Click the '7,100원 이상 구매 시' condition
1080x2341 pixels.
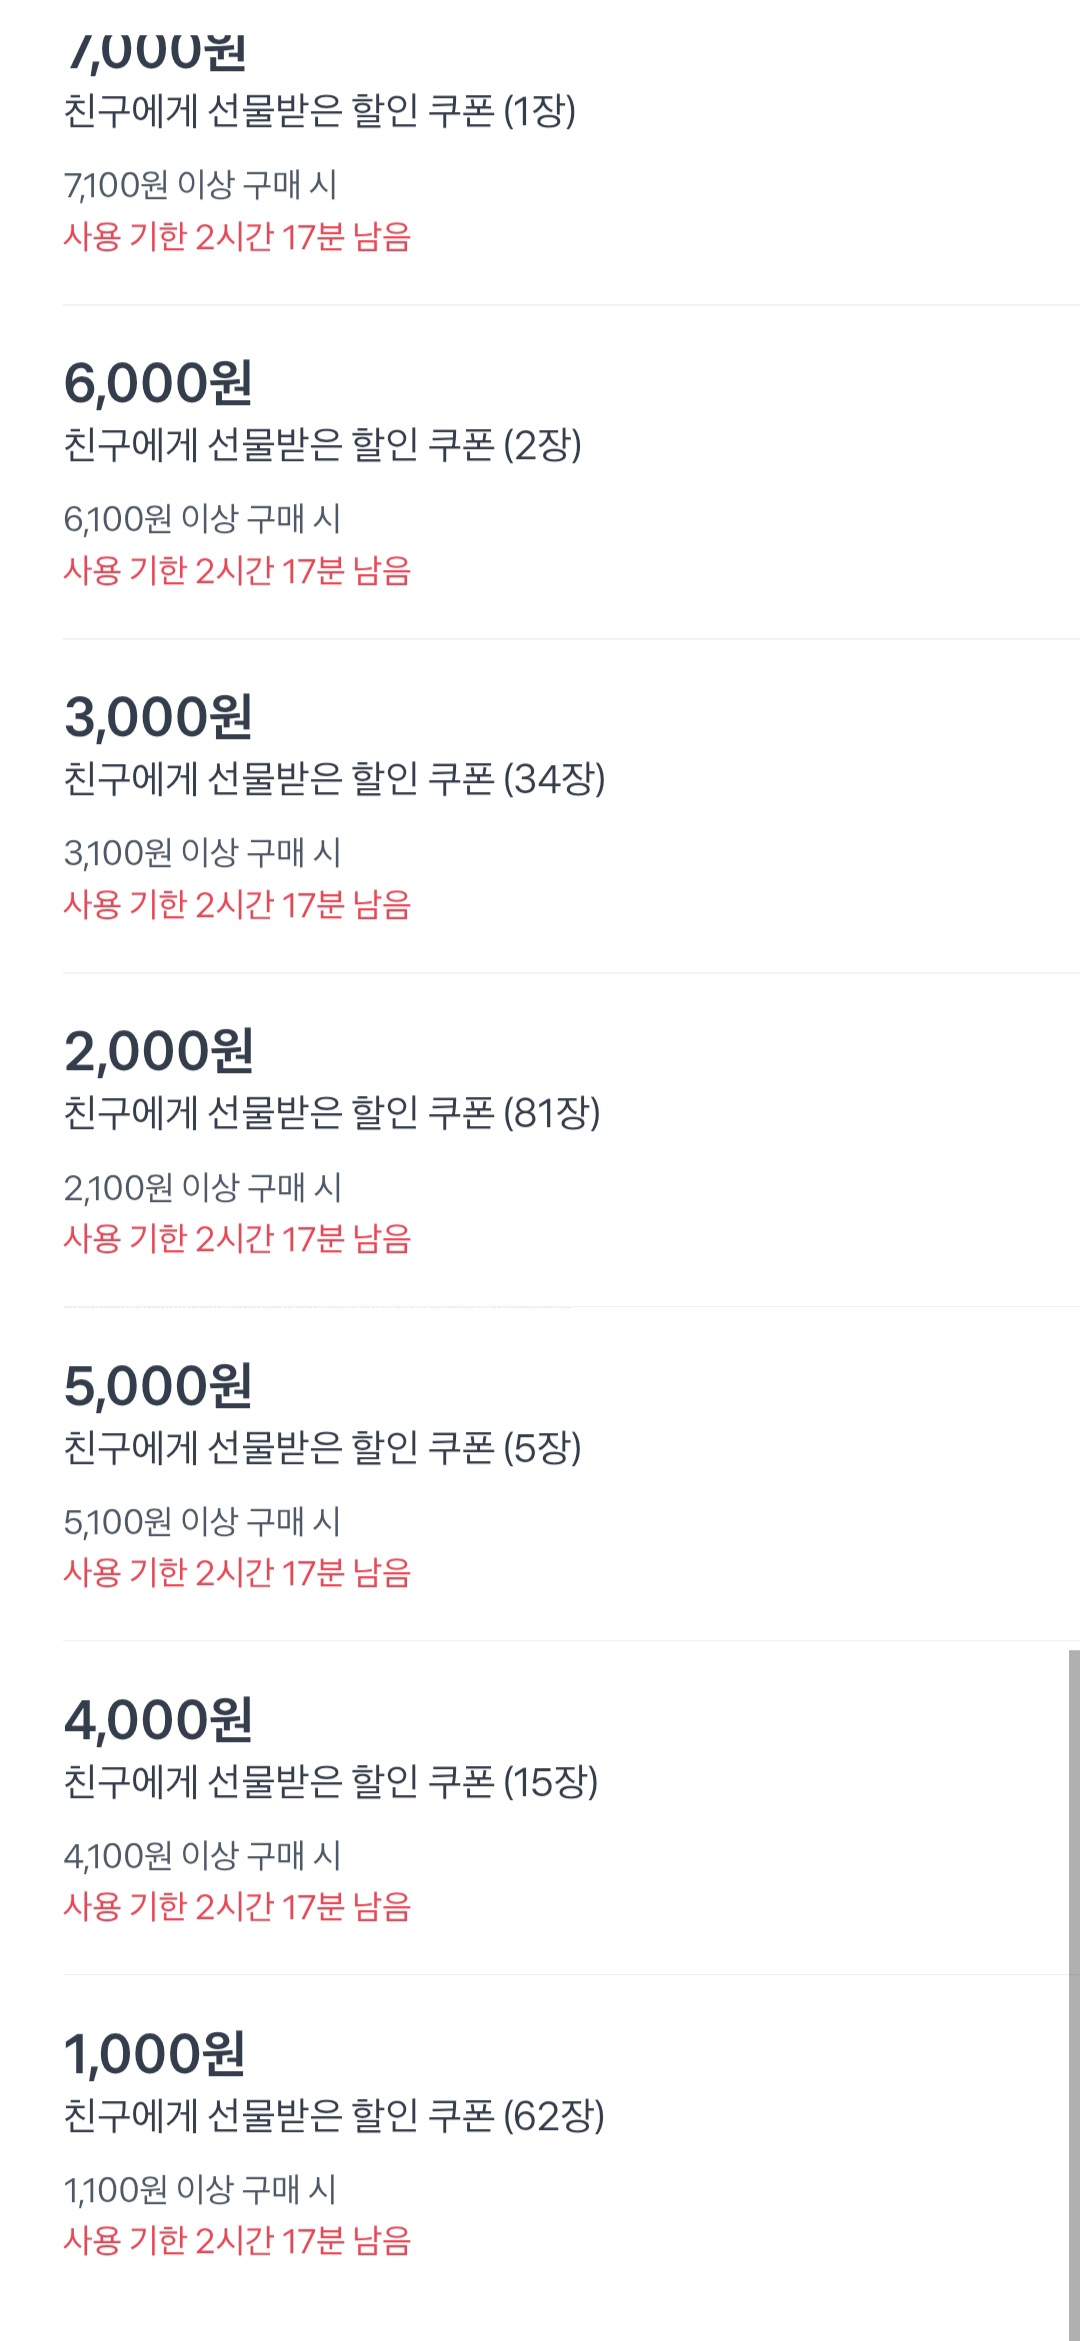[x=200, y=185]
